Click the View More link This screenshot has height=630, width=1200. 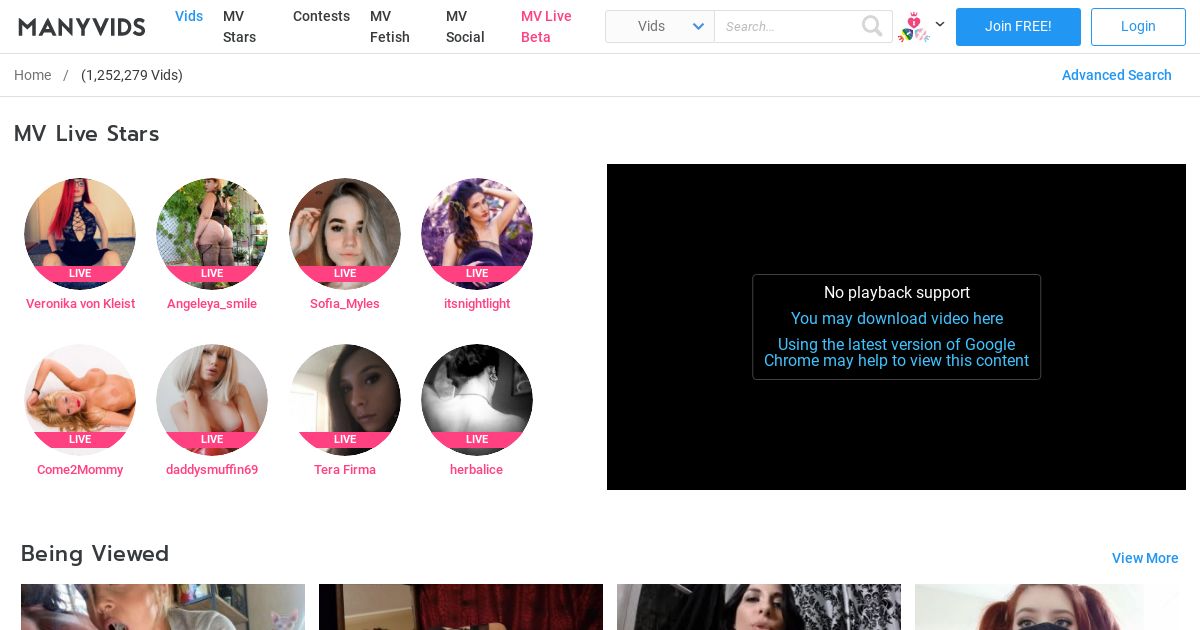pos(1145,558)
